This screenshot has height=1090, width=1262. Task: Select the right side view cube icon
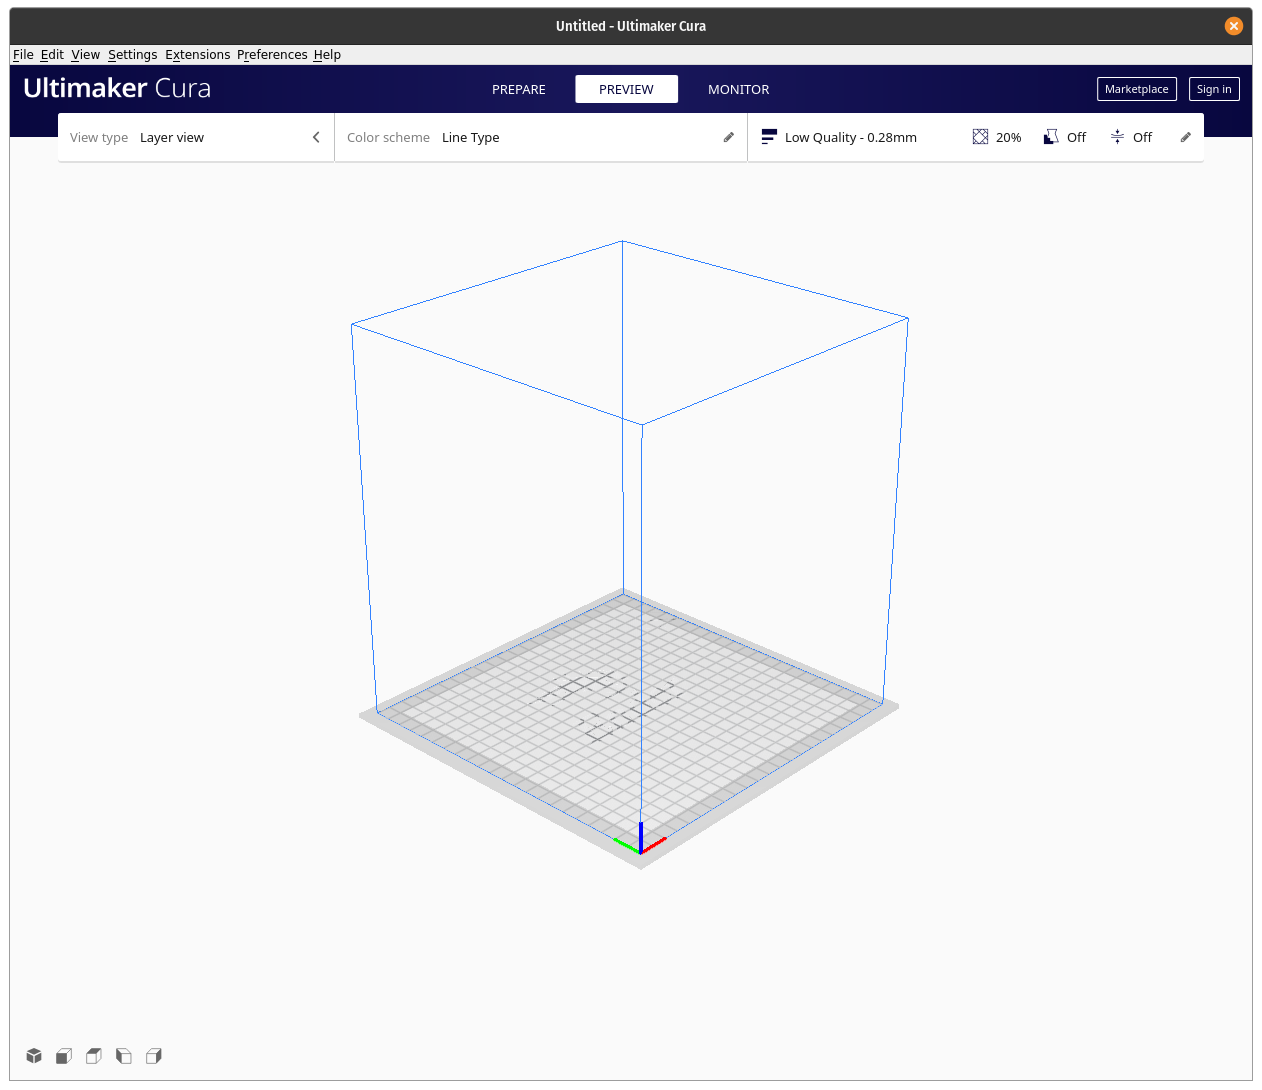click(154, 1056)
